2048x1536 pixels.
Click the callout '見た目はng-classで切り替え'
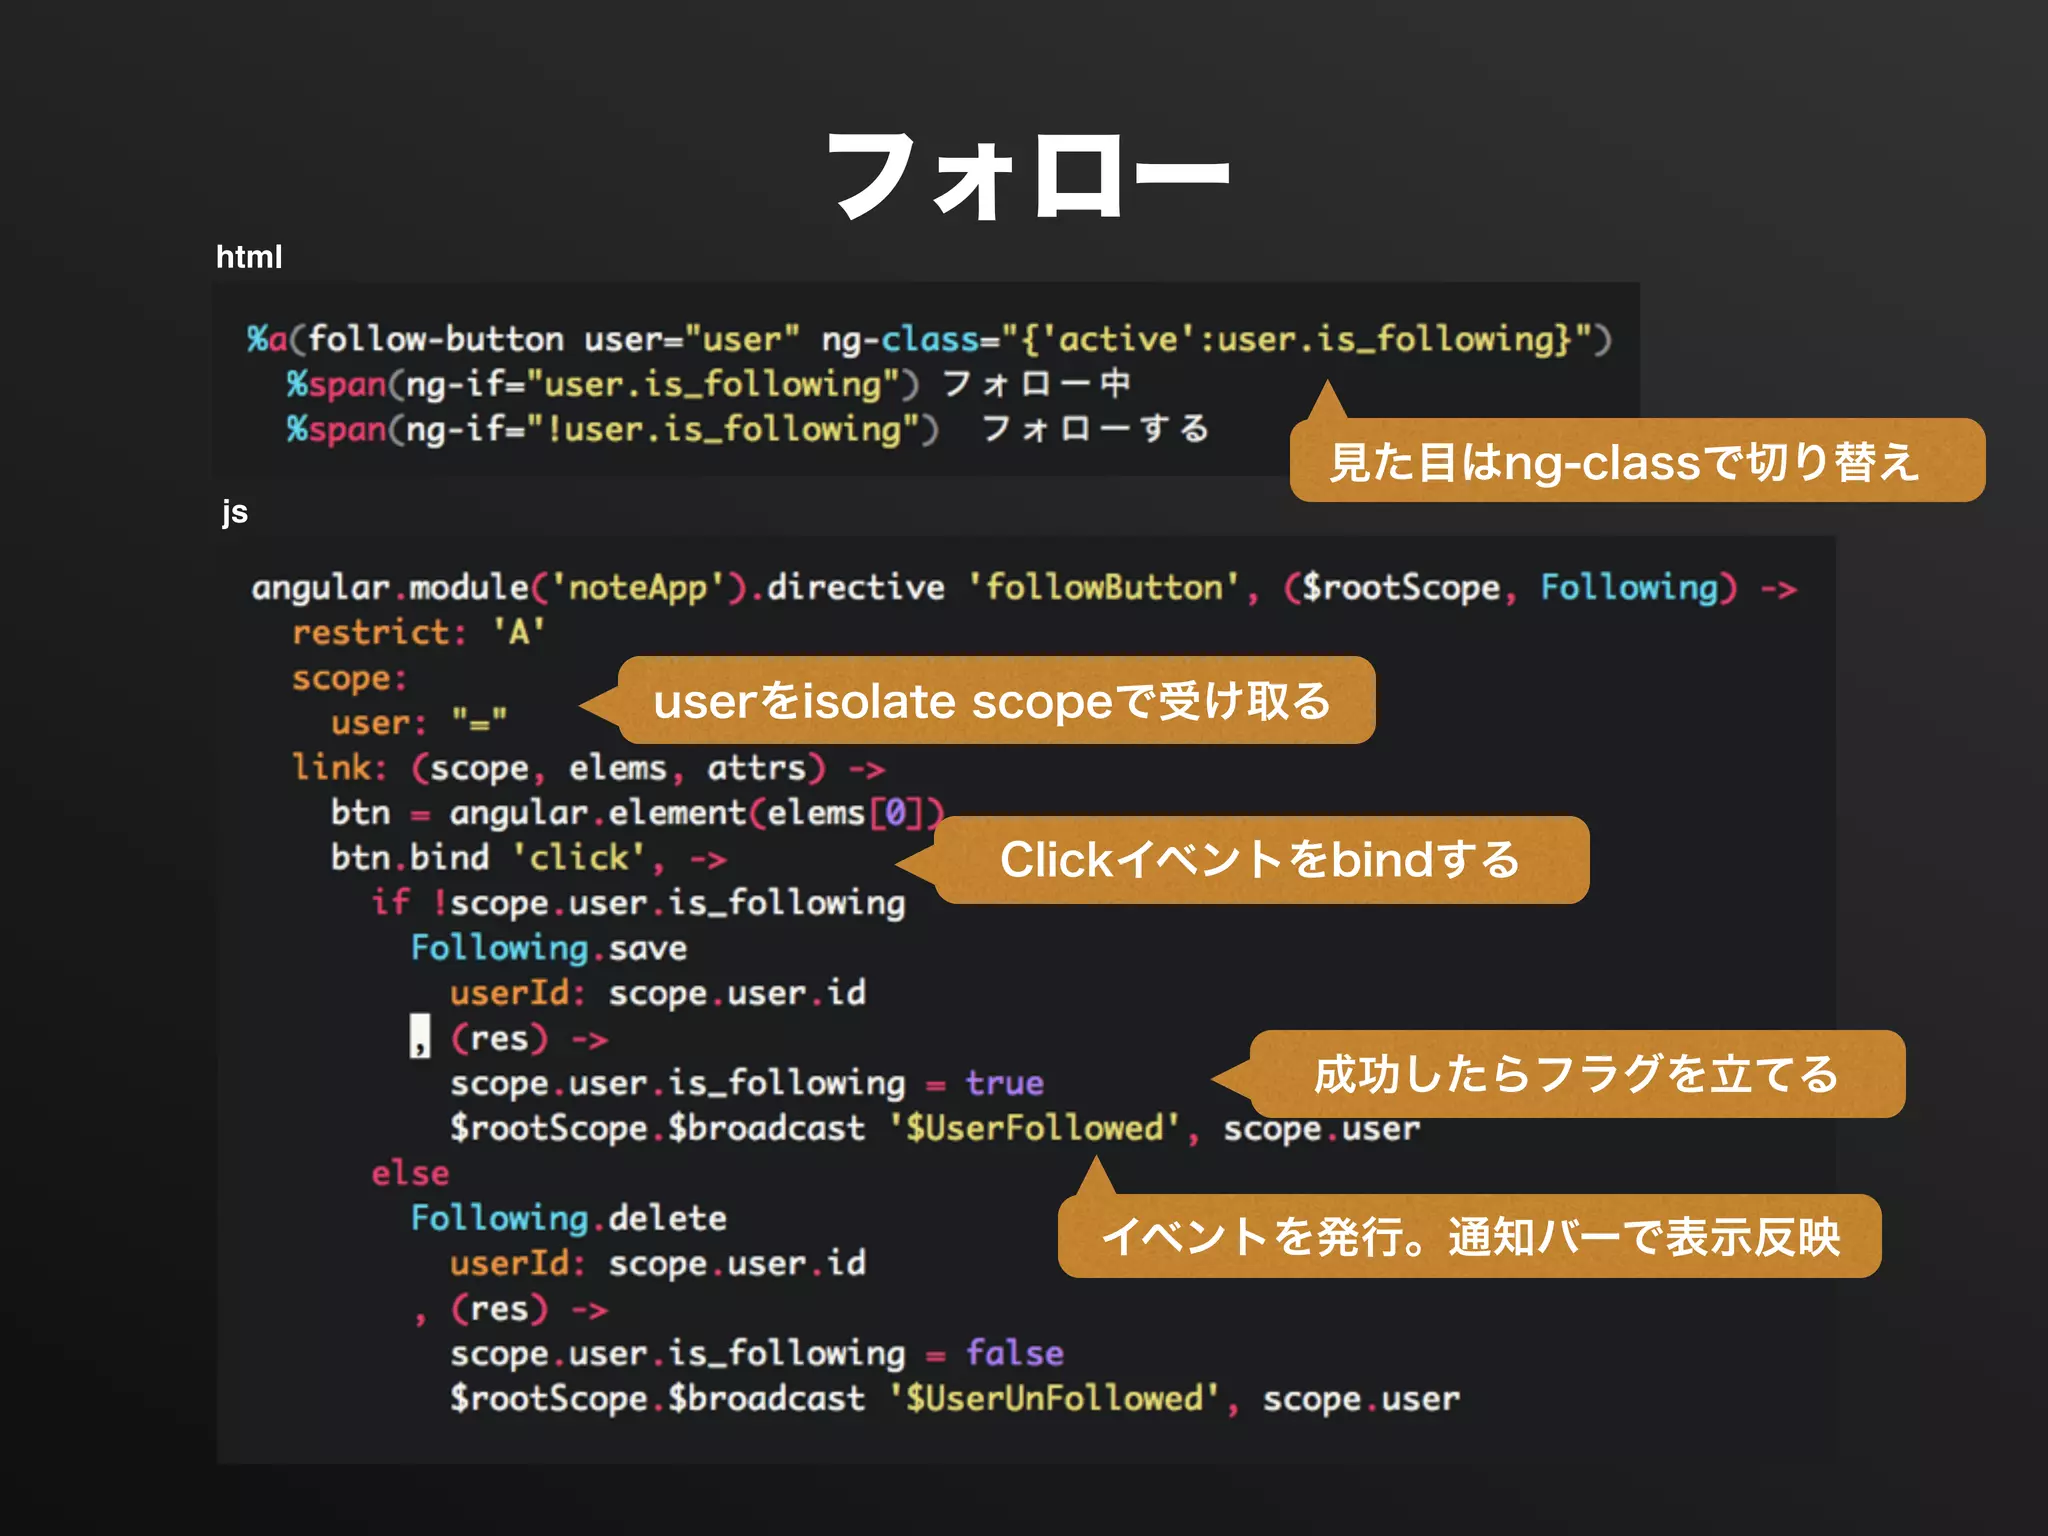1637,460
